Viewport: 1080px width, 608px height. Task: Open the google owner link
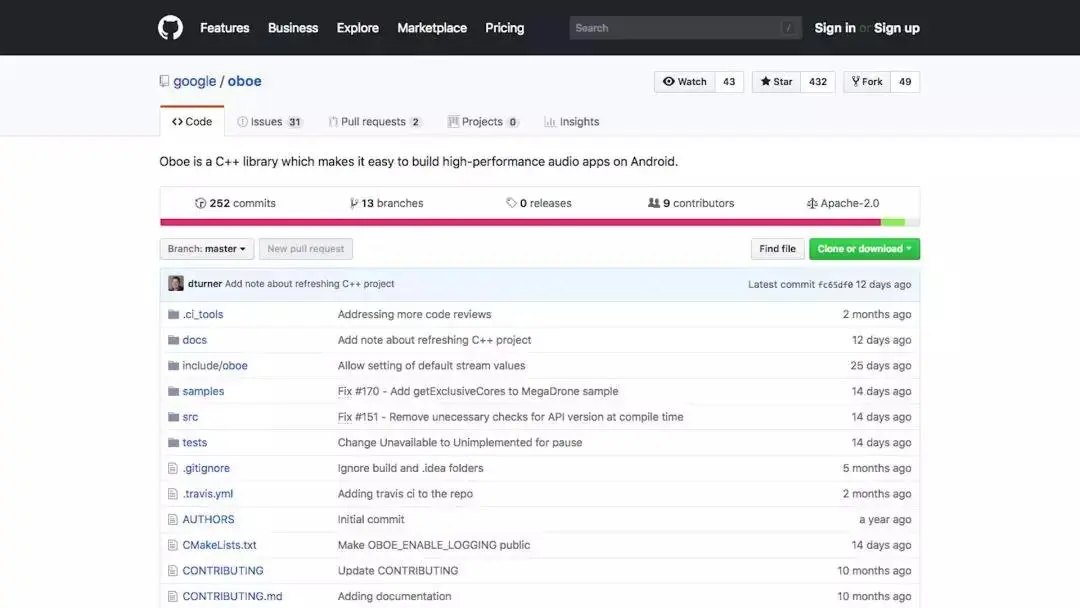point(194,81)
